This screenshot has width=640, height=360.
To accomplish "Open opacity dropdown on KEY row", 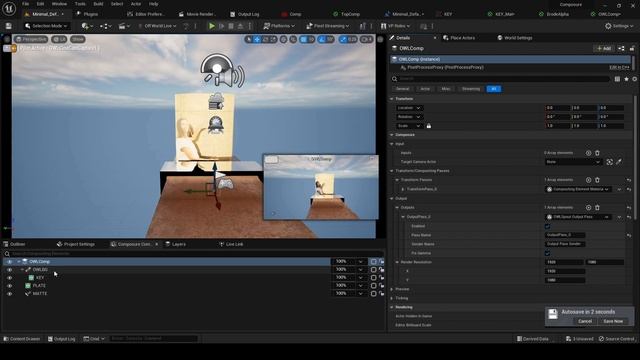I will [361, 278].
